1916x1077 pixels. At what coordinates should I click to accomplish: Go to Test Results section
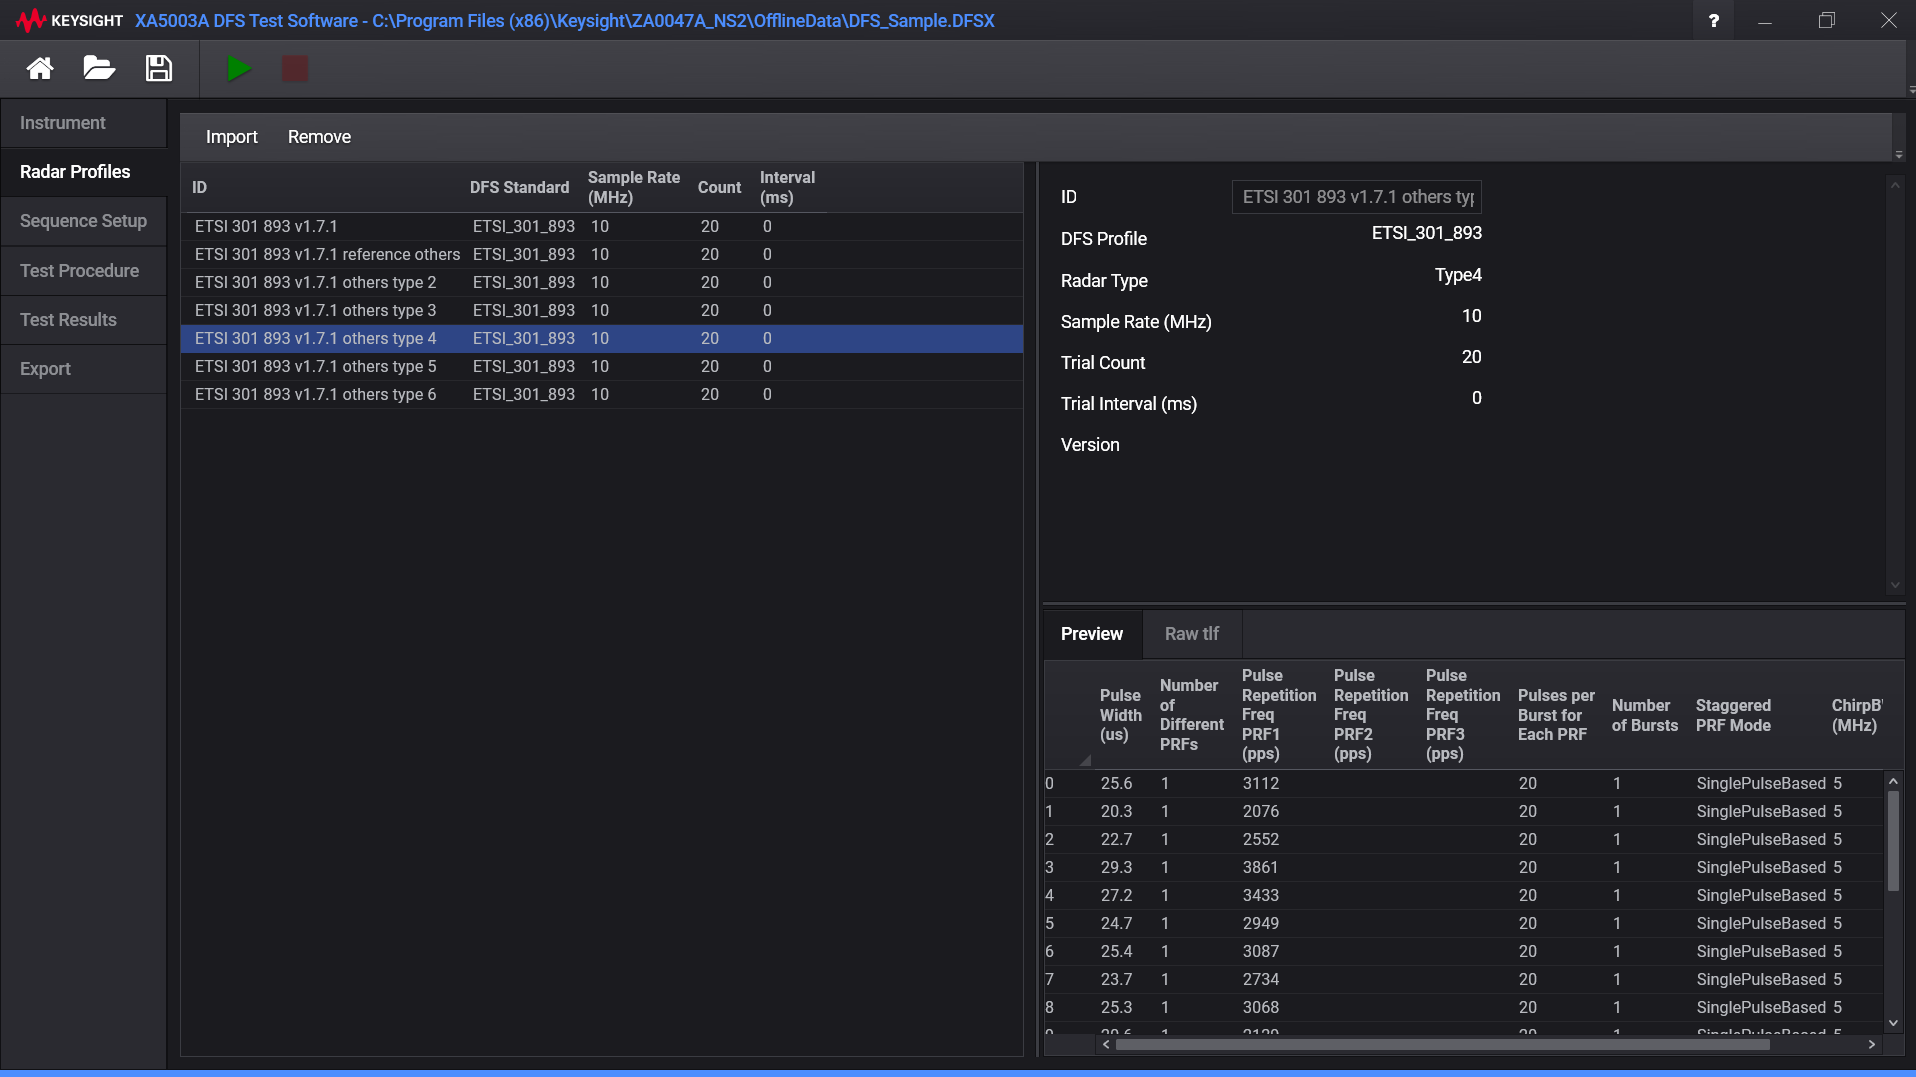click(x=68, y=320)
